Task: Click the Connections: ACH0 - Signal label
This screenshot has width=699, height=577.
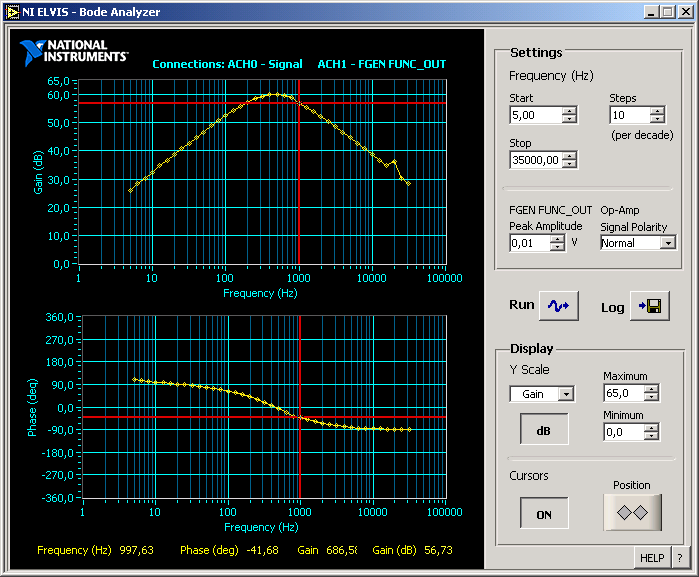Action: [227, 64]
